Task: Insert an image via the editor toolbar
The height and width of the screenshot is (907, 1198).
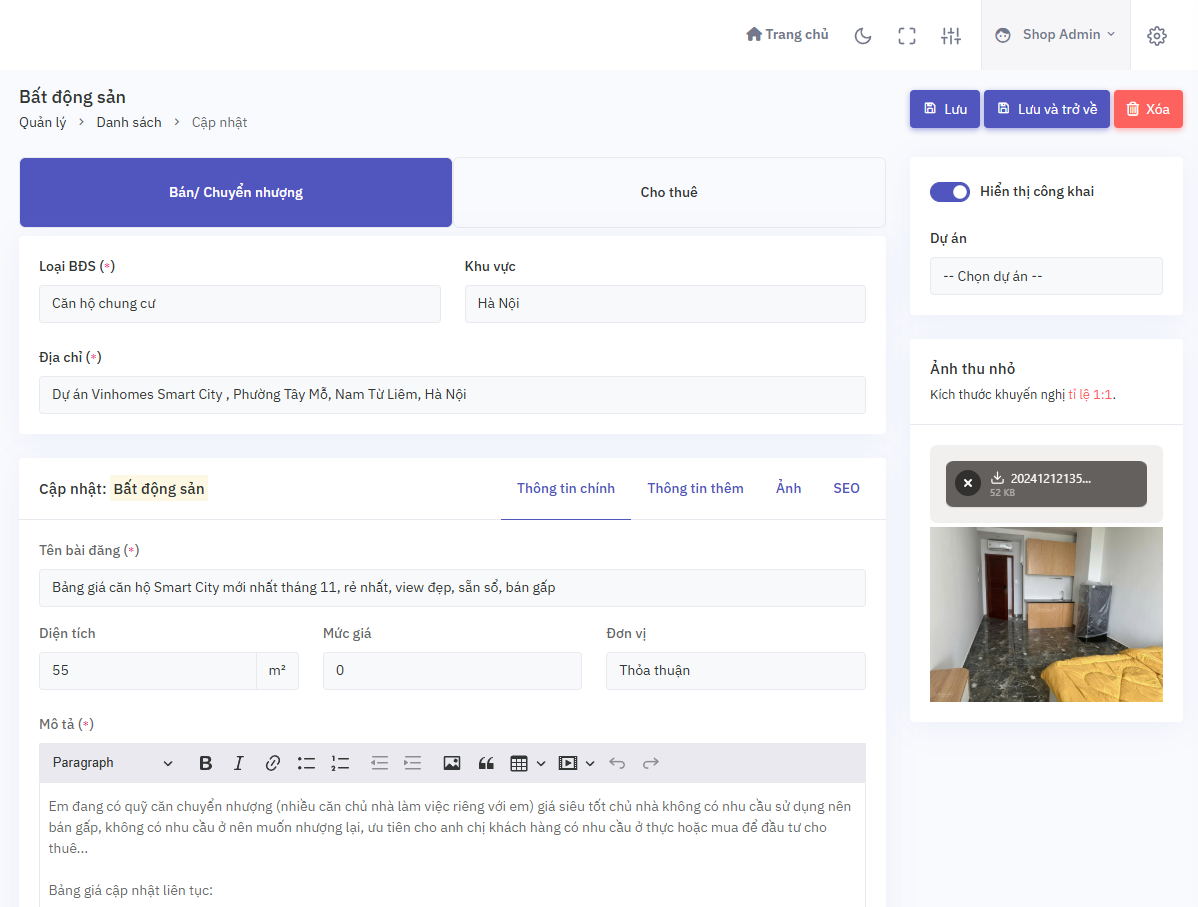Action: (x=451, y=763)
